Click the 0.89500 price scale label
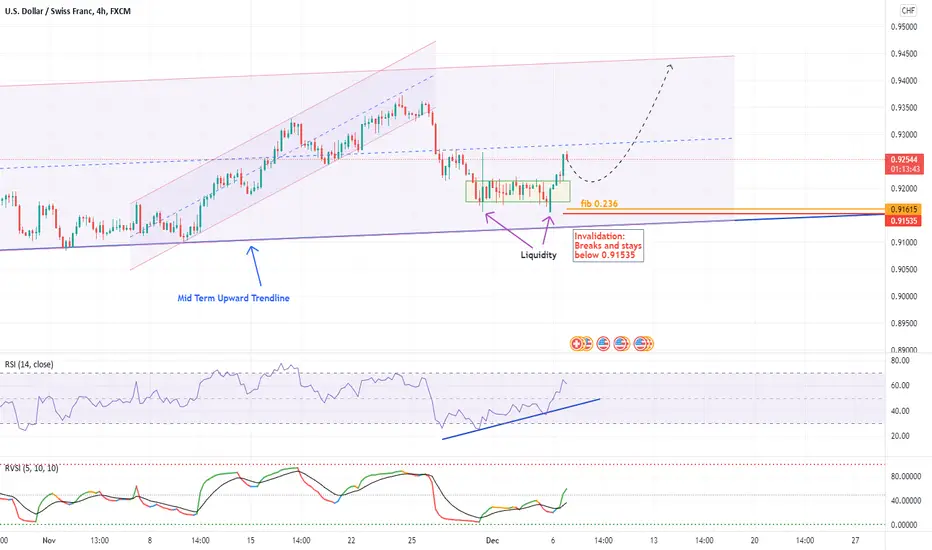Viewport: 932px width, 550px height. pyautogui.click(x=903, y=323)
